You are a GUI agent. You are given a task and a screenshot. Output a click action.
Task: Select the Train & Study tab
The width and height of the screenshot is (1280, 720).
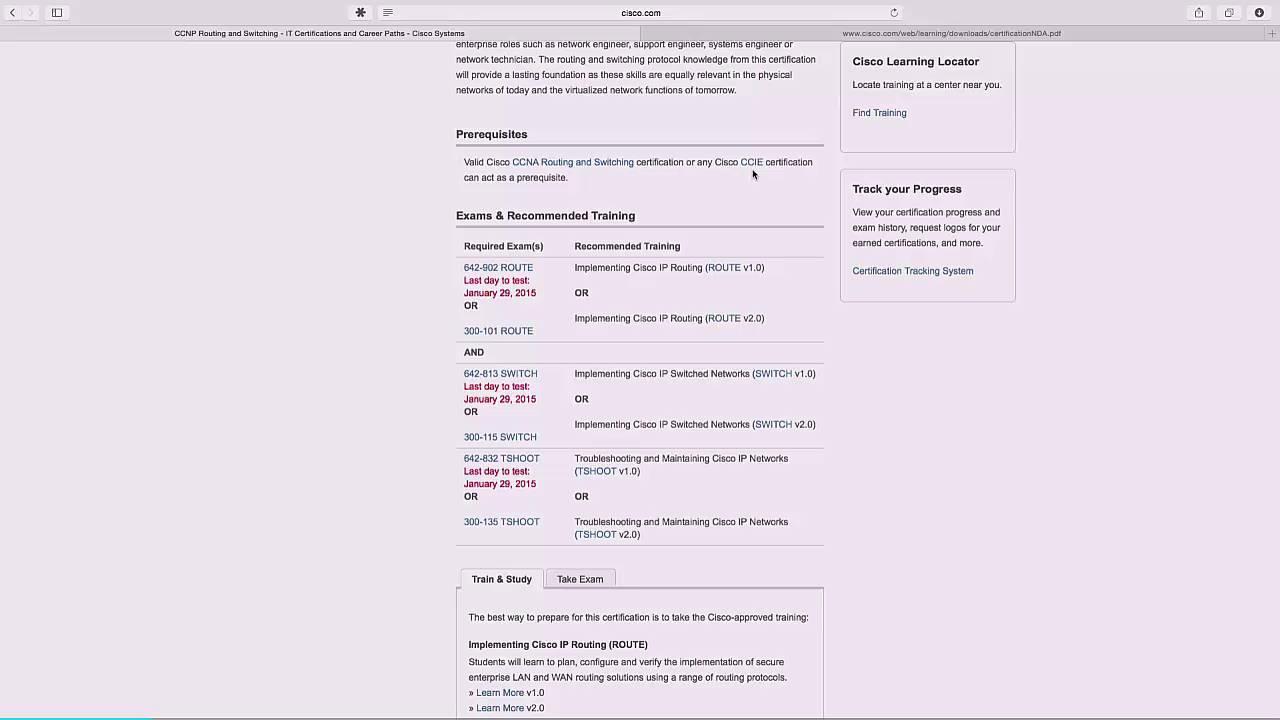coord(501,579)
